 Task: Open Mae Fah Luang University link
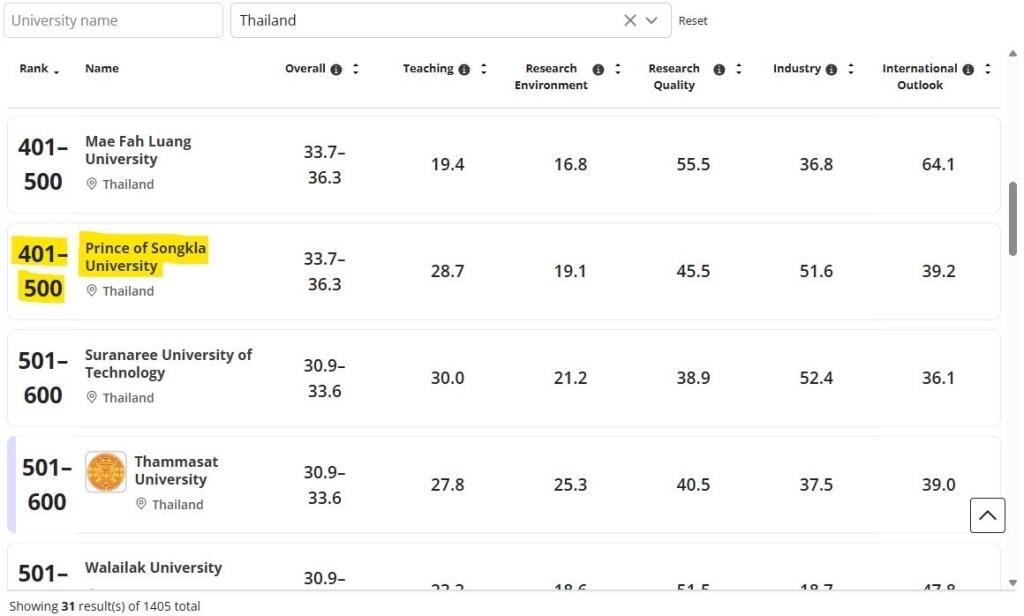point(138,150)
